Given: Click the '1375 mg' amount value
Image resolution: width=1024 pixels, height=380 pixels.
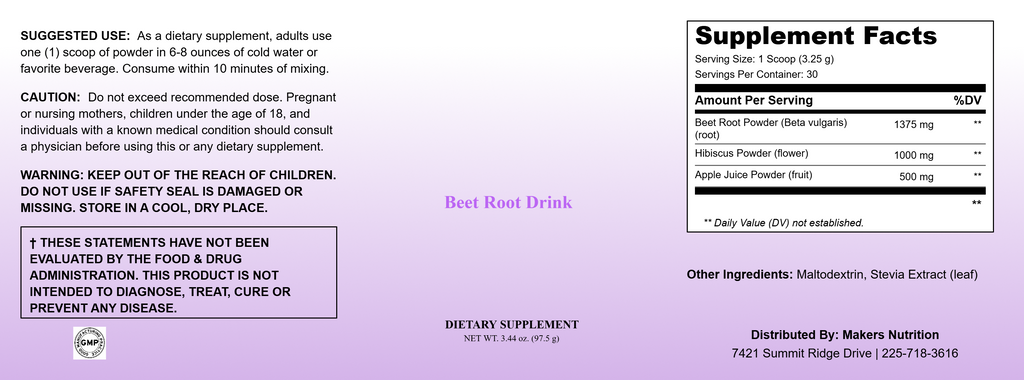Looking at the screenshot, I should click(x=914, y=125).
